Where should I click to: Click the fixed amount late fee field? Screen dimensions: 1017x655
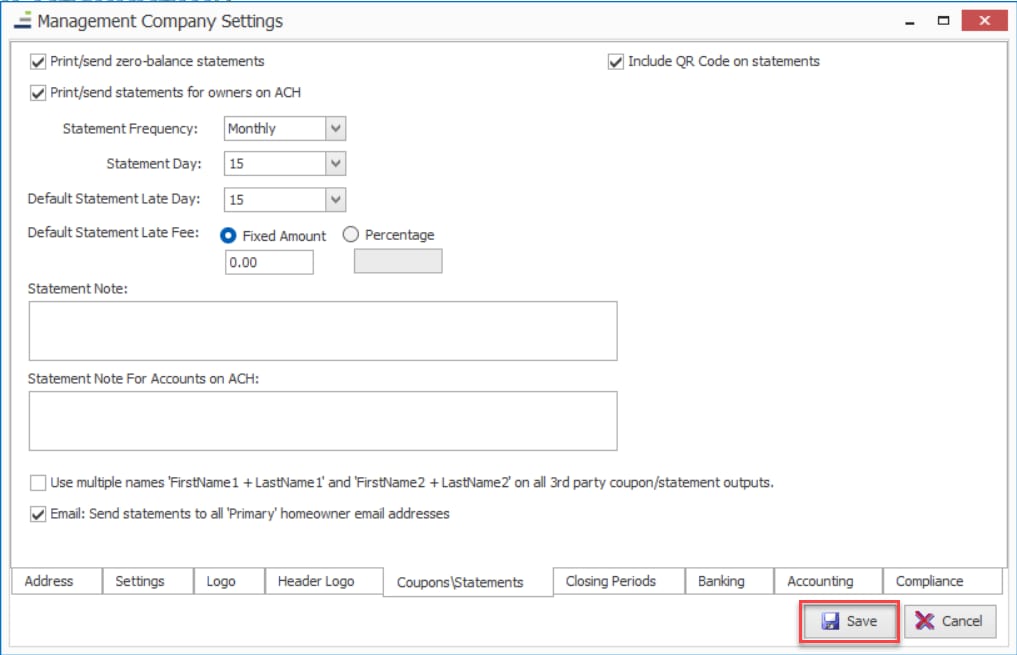pos(269,263)
